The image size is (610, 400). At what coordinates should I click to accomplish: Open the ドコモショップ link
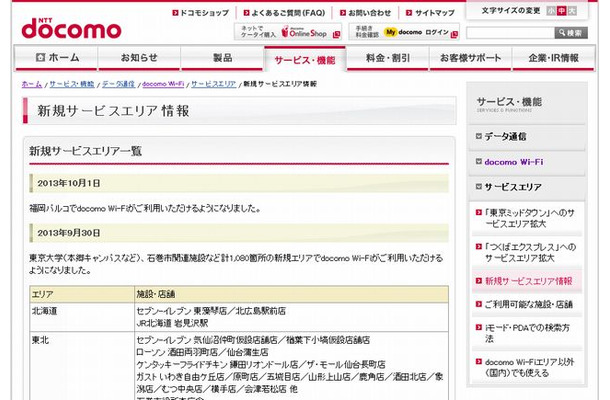(201, 13)
